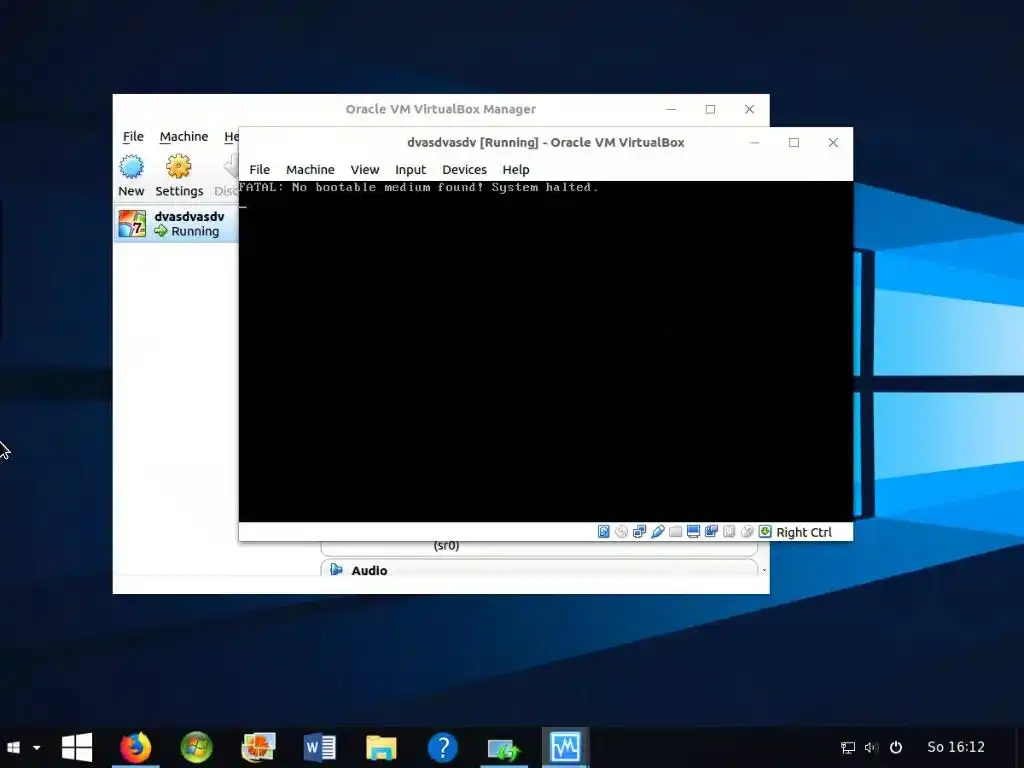Click the power button tray icon
The height and width of the screenshot is (768, 1024).
pyautogui.click(x=896, y=747)
